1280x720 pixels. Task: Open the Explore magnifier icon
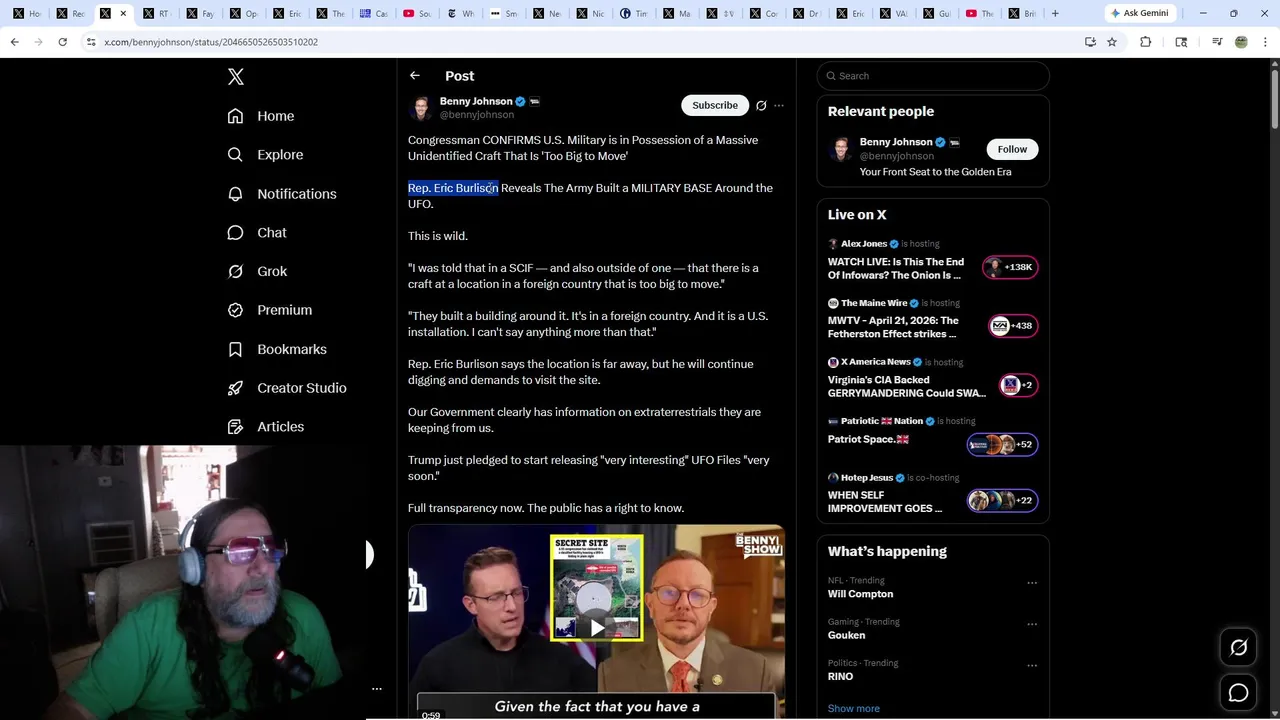(x=235, y=155)
